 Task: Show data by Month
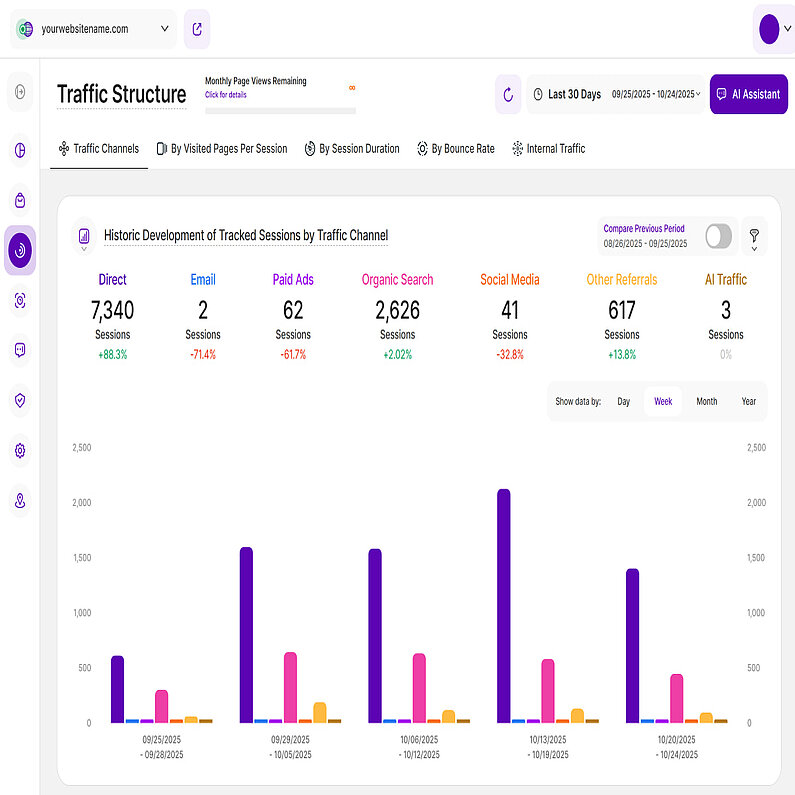[x=706, y=401]
